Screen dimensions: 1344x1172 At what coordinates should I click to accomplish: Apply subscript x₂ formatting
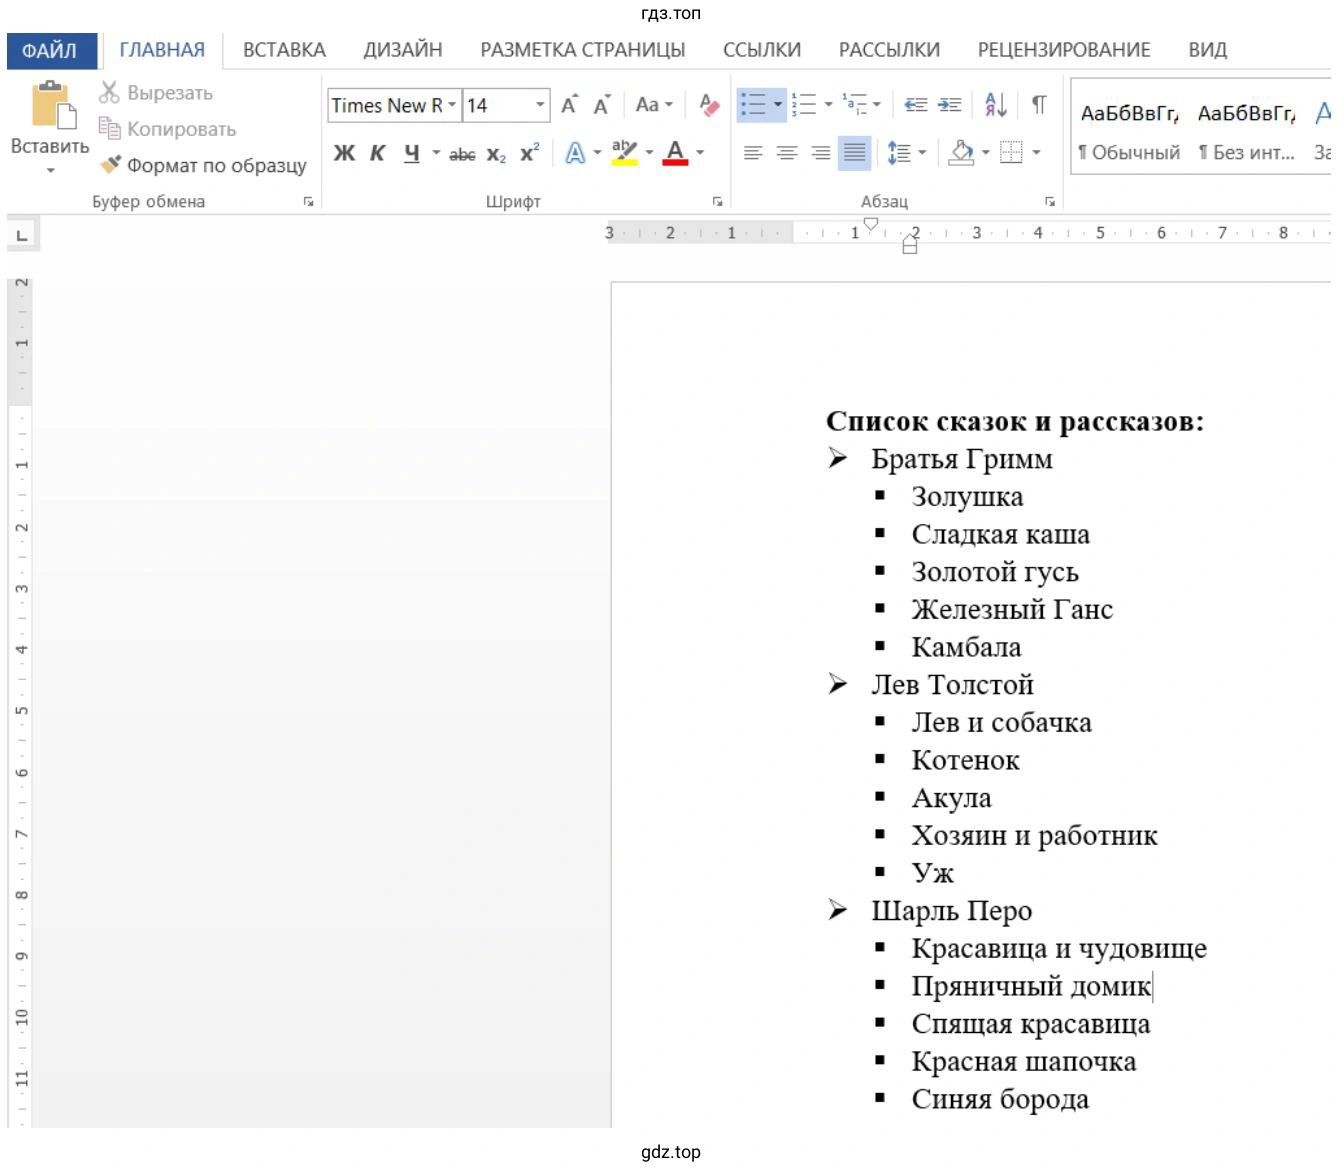point(496,154)
